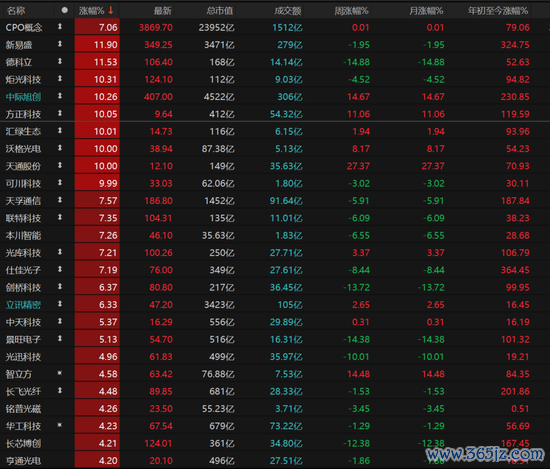Click the 最新 column header
This screenshot has width=550, height=469.
[x=163, y=11]
